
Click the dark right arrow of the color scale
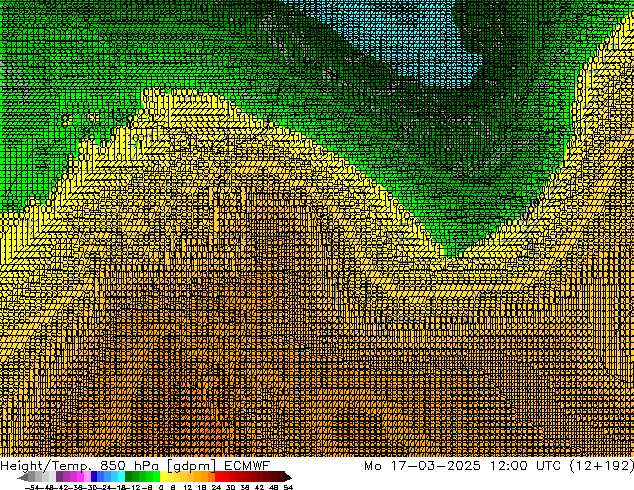[287, 478]
